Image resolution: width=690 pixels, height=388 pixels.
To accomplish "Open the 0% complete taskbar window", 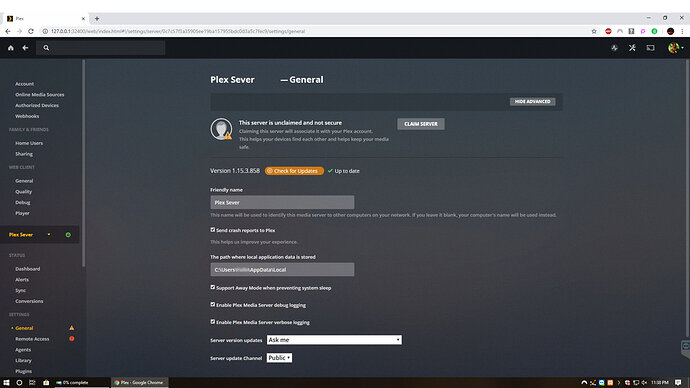I will (82, 383).
